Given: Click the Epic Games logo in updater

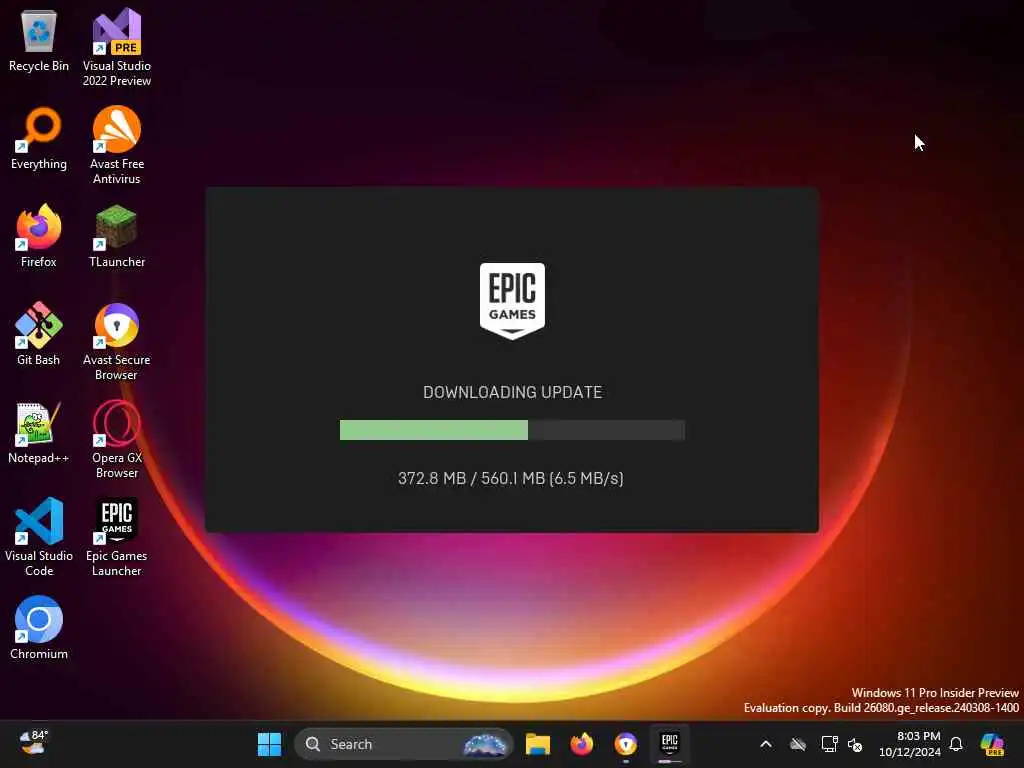Looking at the screenshot, I should [512, 301].
